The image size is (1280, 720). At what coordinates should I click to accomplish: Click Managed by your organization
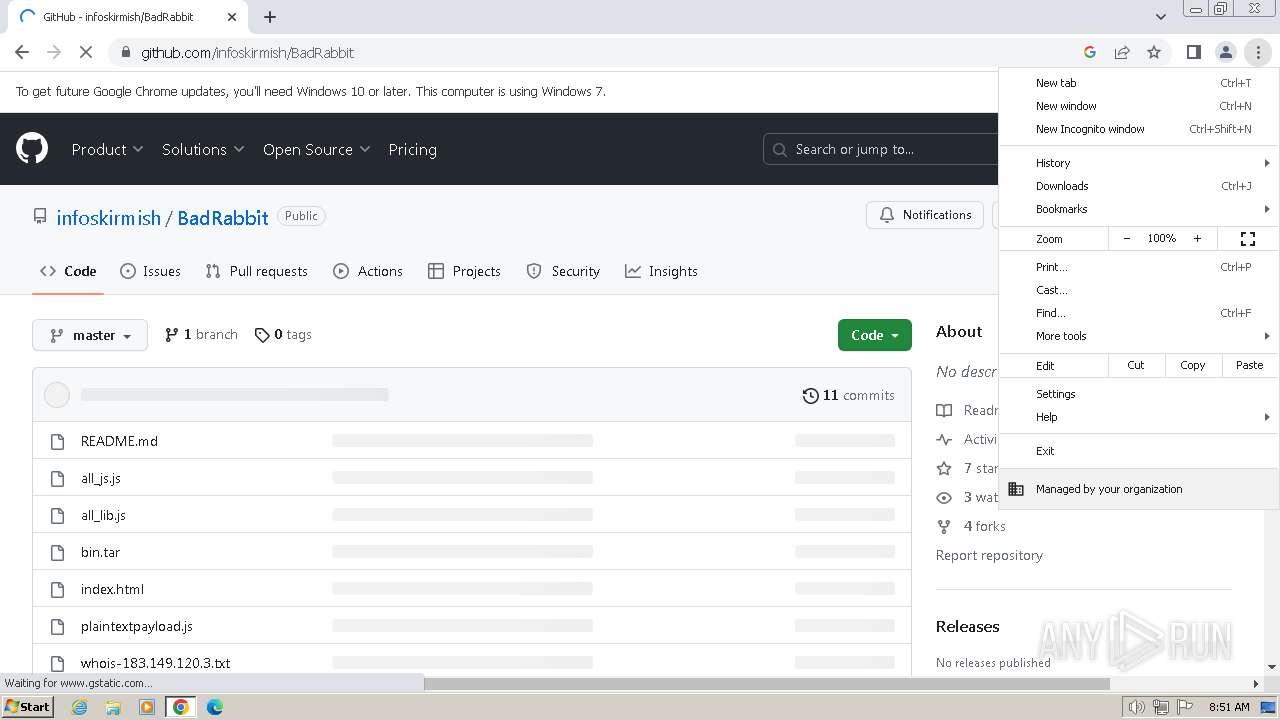click(x=1139, y=489)
